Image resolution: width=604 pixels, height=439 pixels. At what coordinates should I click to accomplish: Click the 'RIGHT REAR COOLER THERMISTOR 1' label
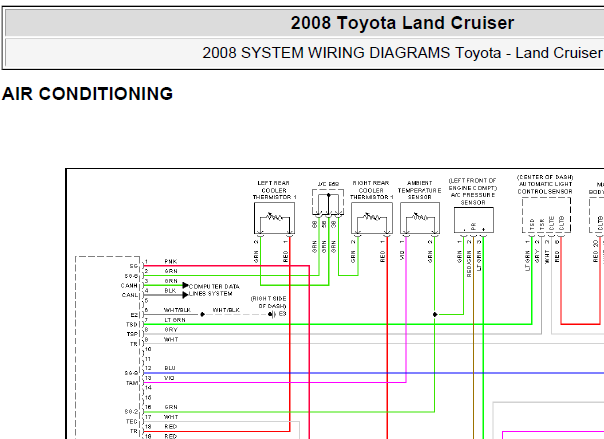(371, 190)
